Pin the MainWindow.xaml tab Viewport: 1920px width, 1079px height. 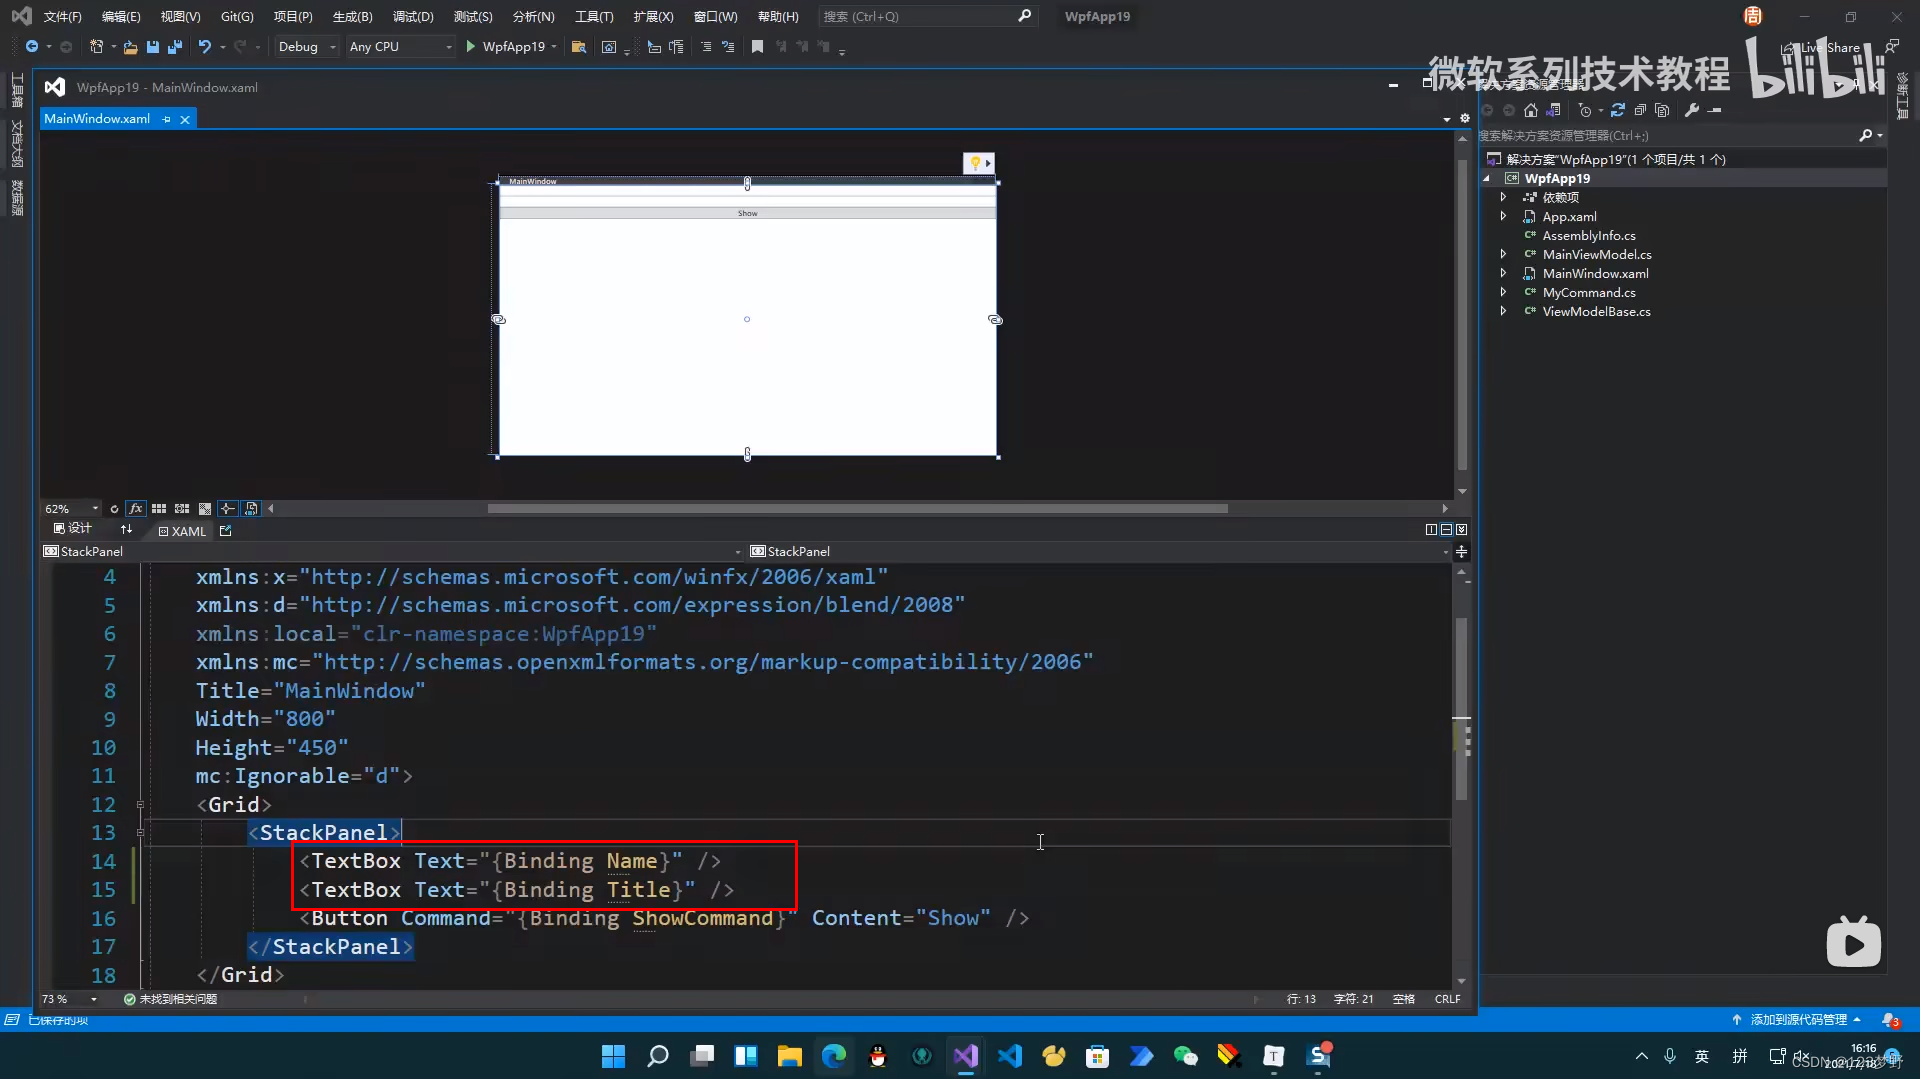167,119
